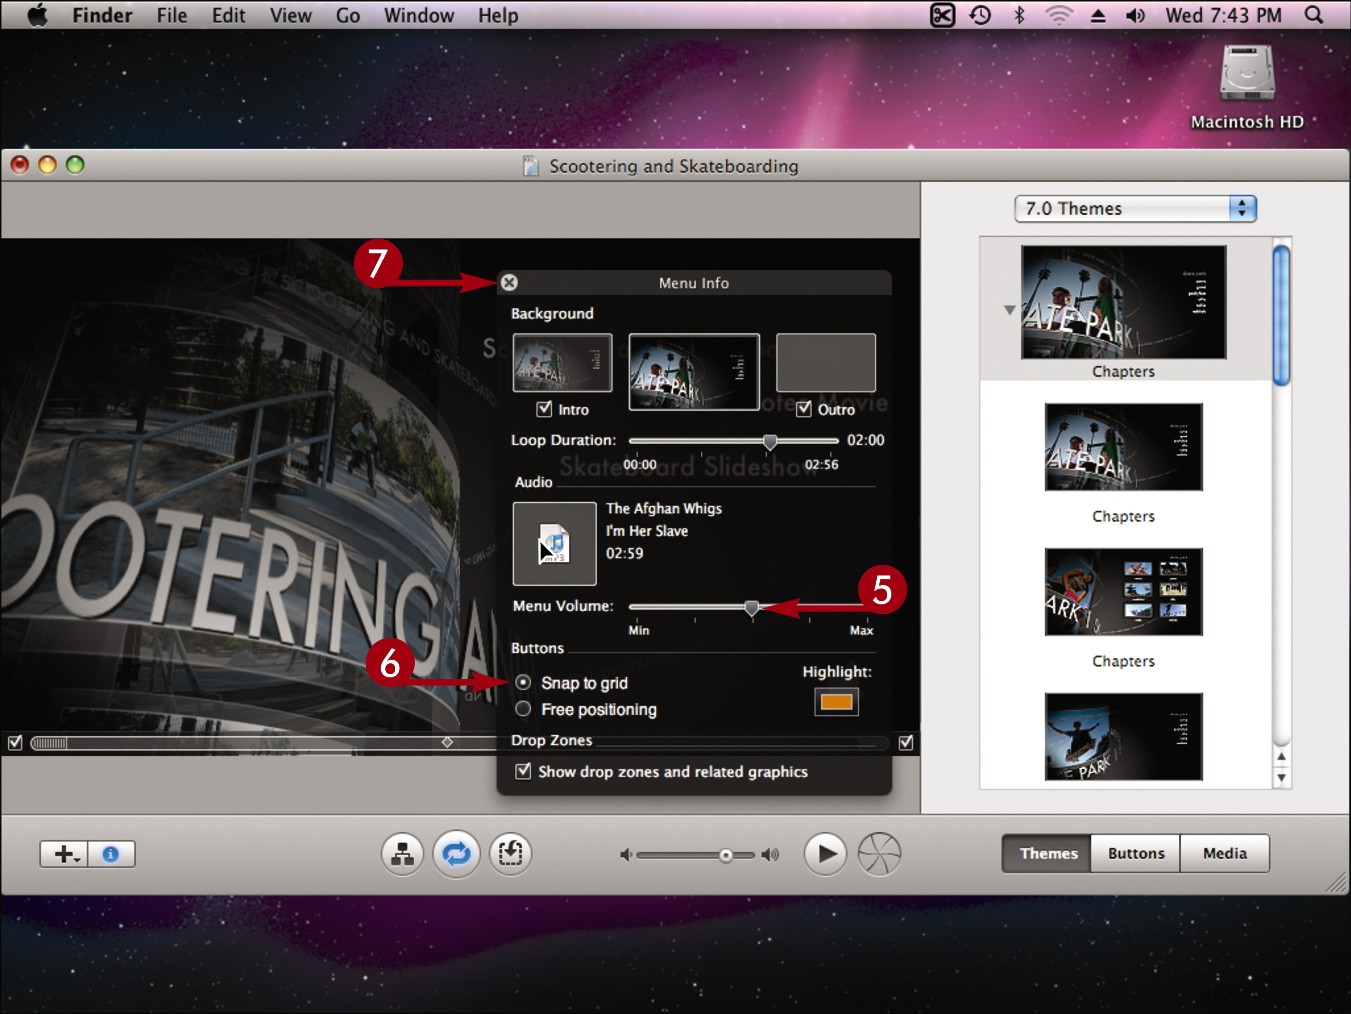Click the document icon in title bar
The image size is (1351, 1014).
pos(531,166)
